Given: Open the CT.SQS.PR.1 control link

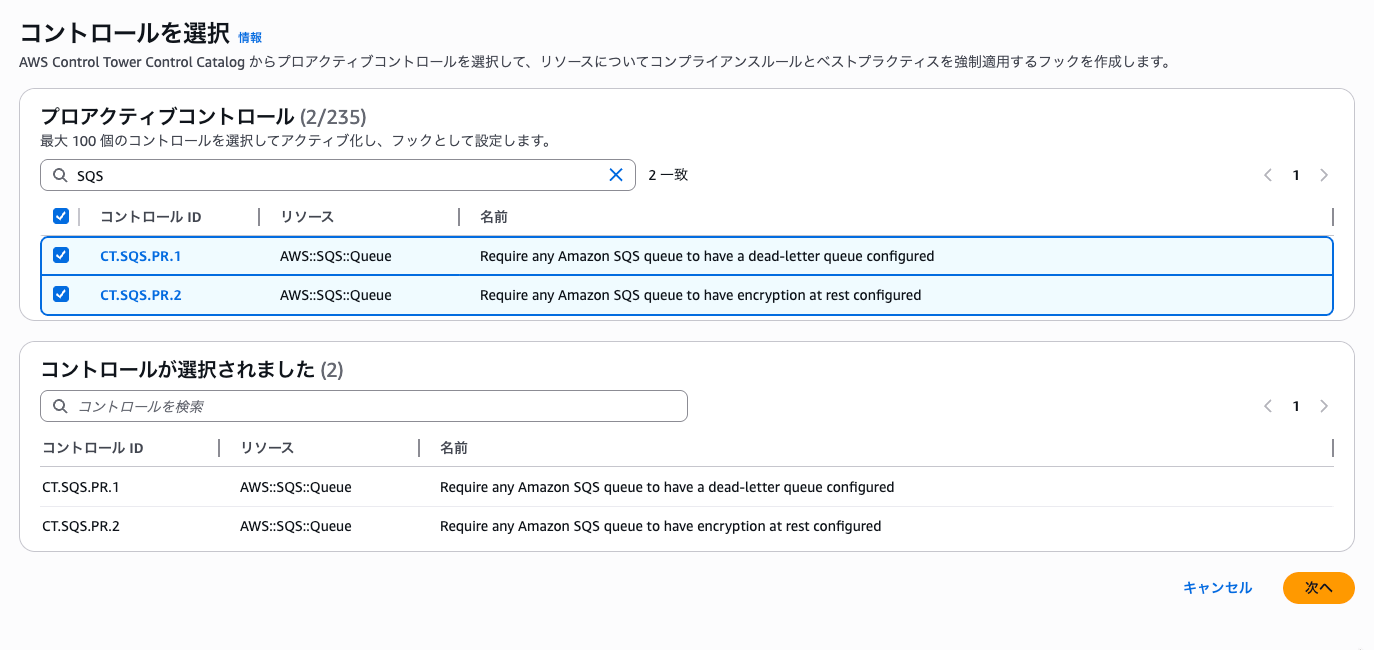Looking at the screenshot, I should pyautogui.click(x=140, y=256).
